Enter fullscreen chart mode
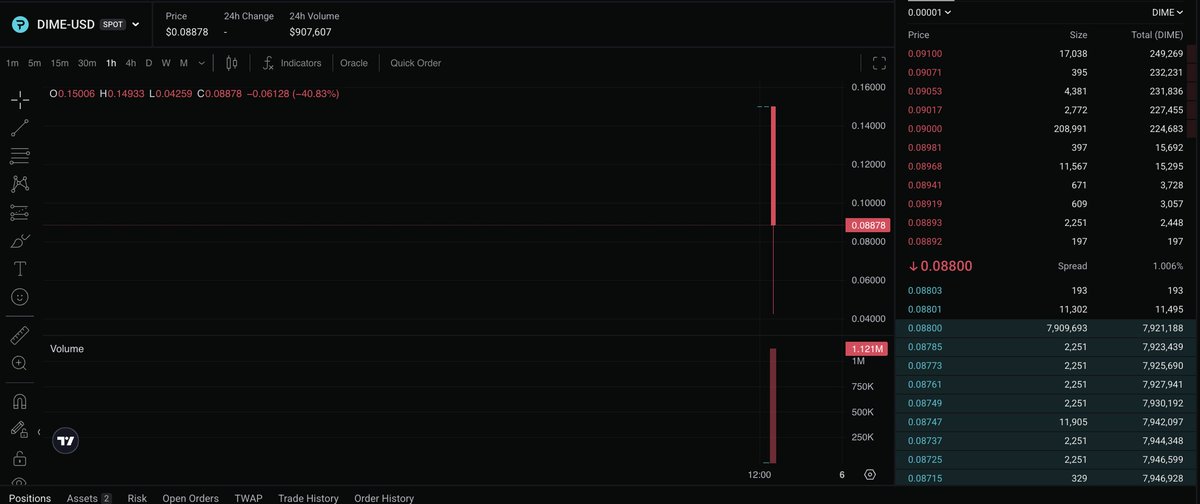The height and width of the screenshot is (504, 1200). coord(880,63)
